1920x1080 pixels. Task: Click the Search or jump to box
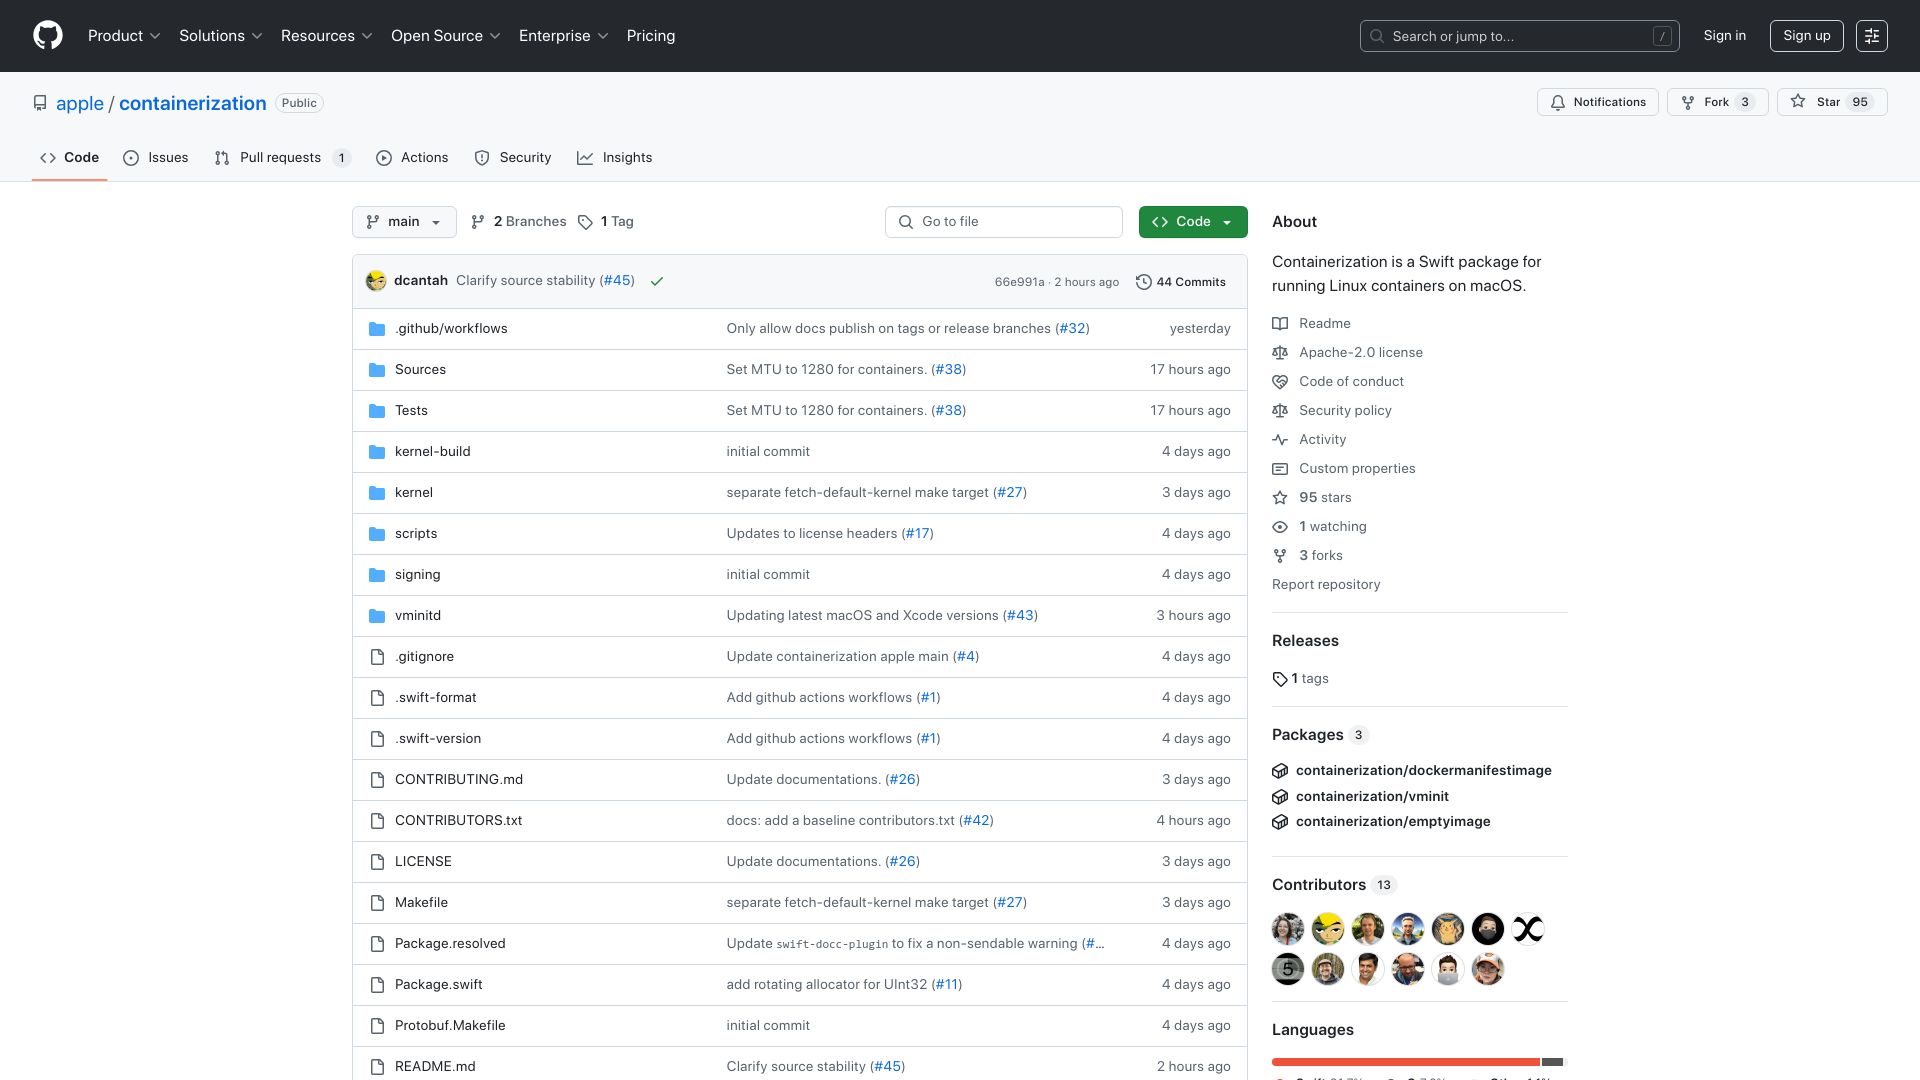pyautogui.click(x=1519, y=36)
